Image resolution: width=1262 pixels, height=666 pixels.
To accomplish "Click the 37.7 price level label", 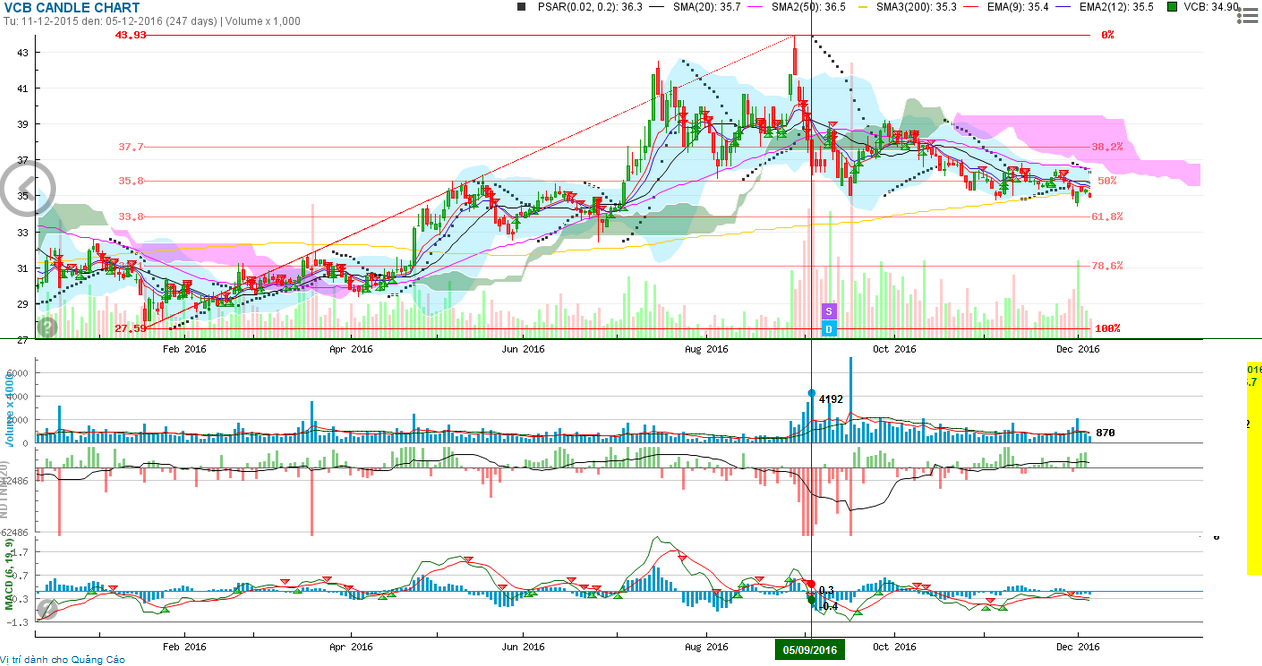I will click(132, 146).
